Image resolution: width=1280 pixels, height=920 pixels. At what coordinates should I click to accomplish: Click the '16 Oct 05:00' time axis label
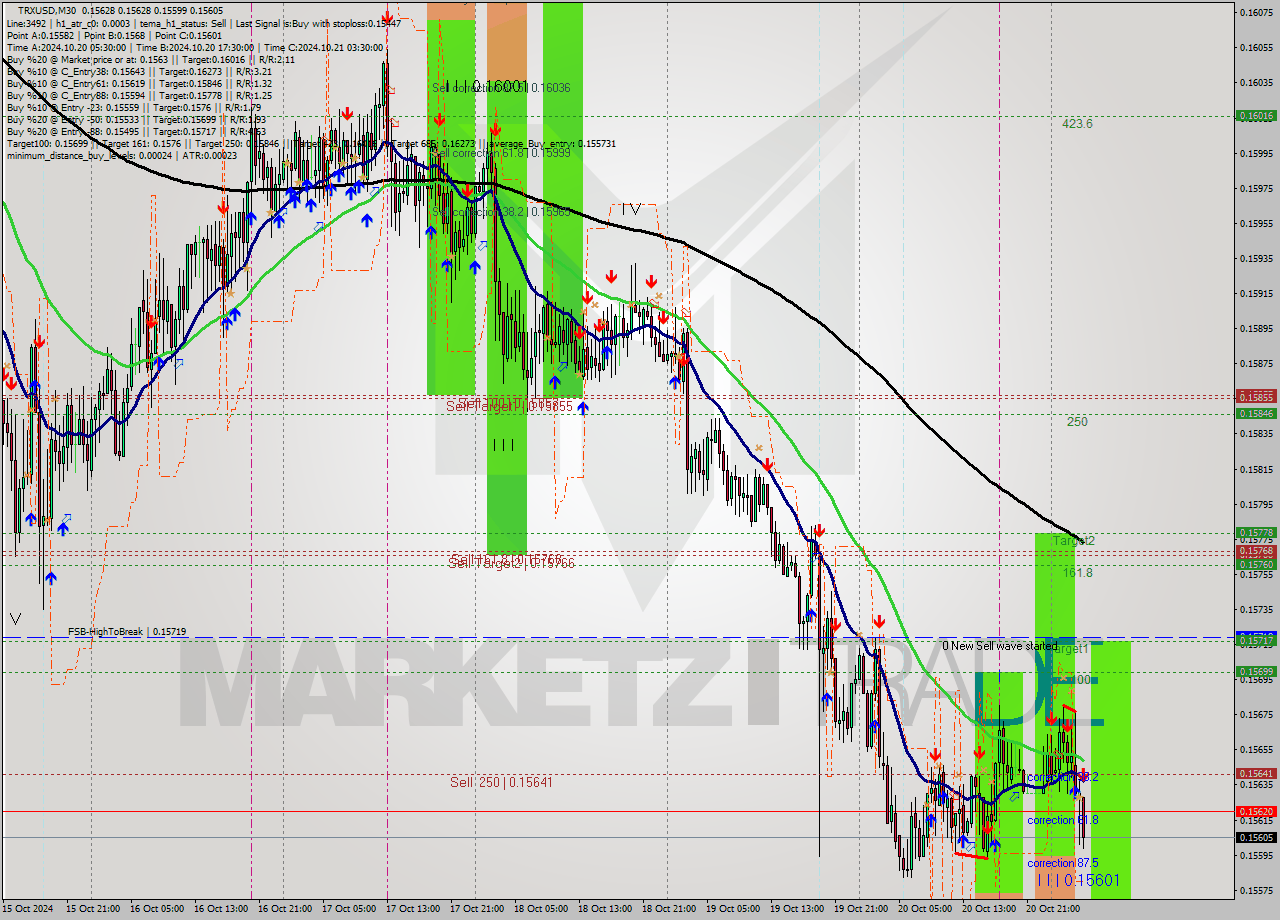pyautogui.click(x=158, y=909)
